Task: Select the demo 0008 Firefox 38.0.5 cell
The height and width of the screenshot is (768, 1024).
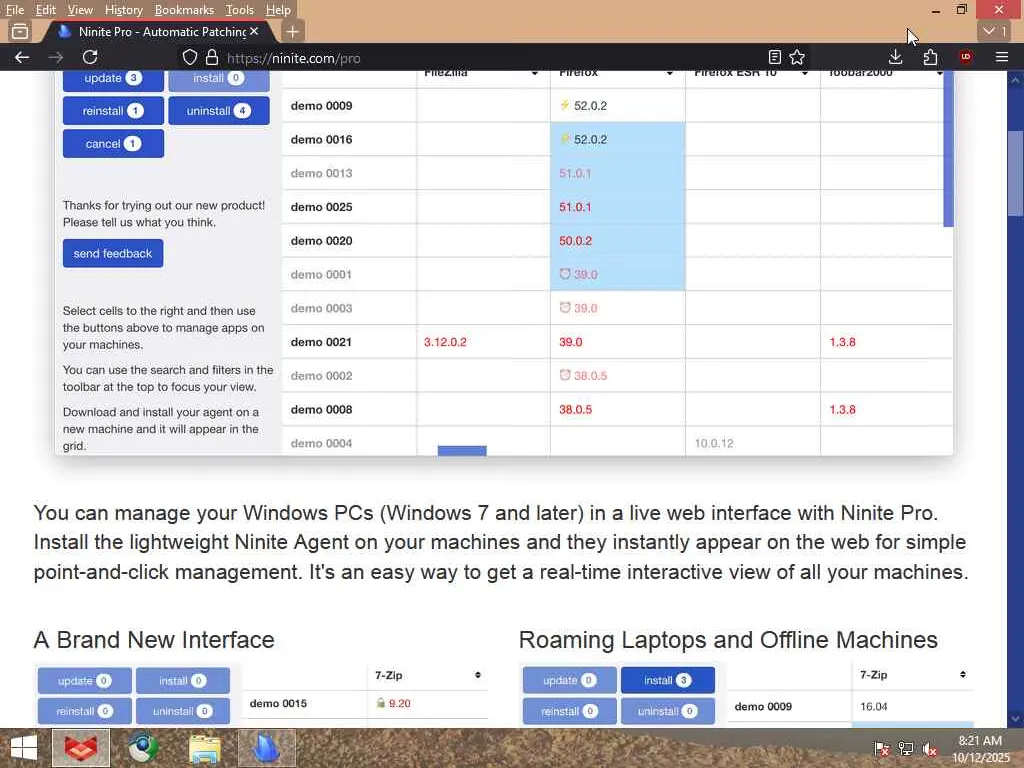Action: click(618, 409)
